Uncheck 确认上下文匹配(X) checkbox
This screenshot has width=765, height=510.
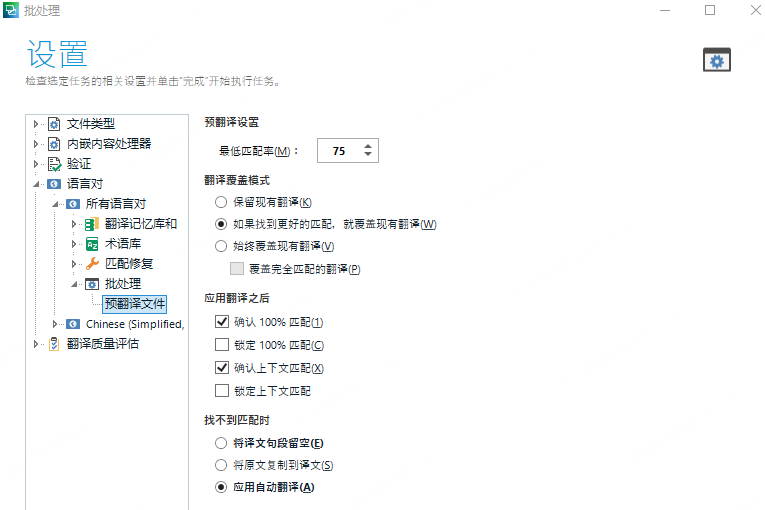222,367
